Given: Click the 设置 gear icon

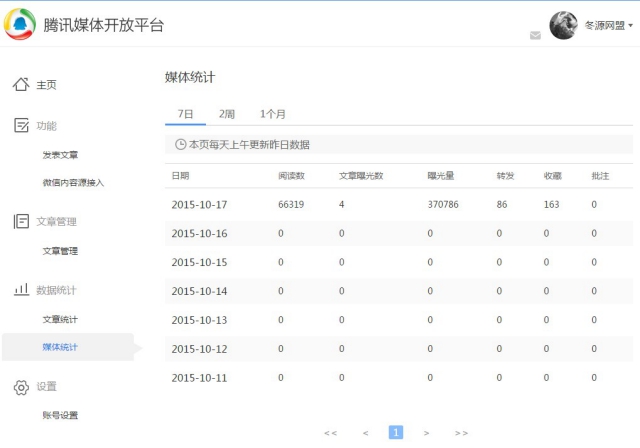Looking at the screenshot, I should 21,386.
